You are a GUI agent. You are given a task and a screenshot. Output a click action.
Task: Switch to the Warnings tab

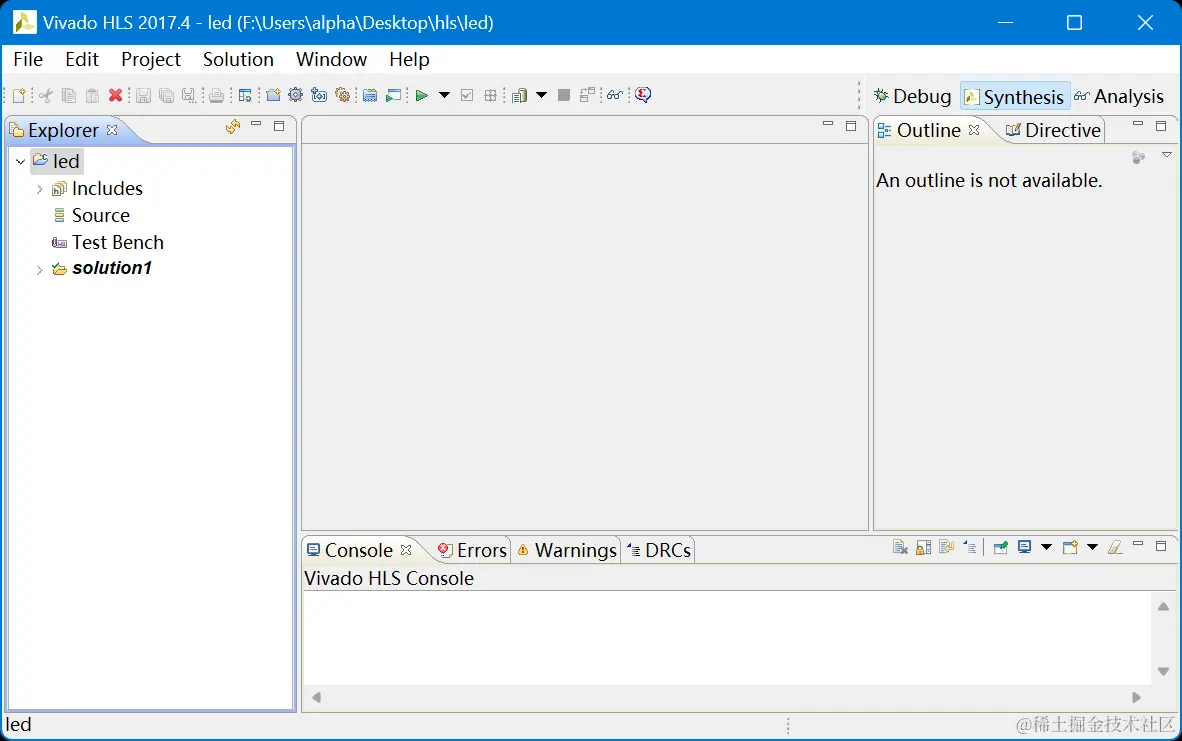[567, 550]
